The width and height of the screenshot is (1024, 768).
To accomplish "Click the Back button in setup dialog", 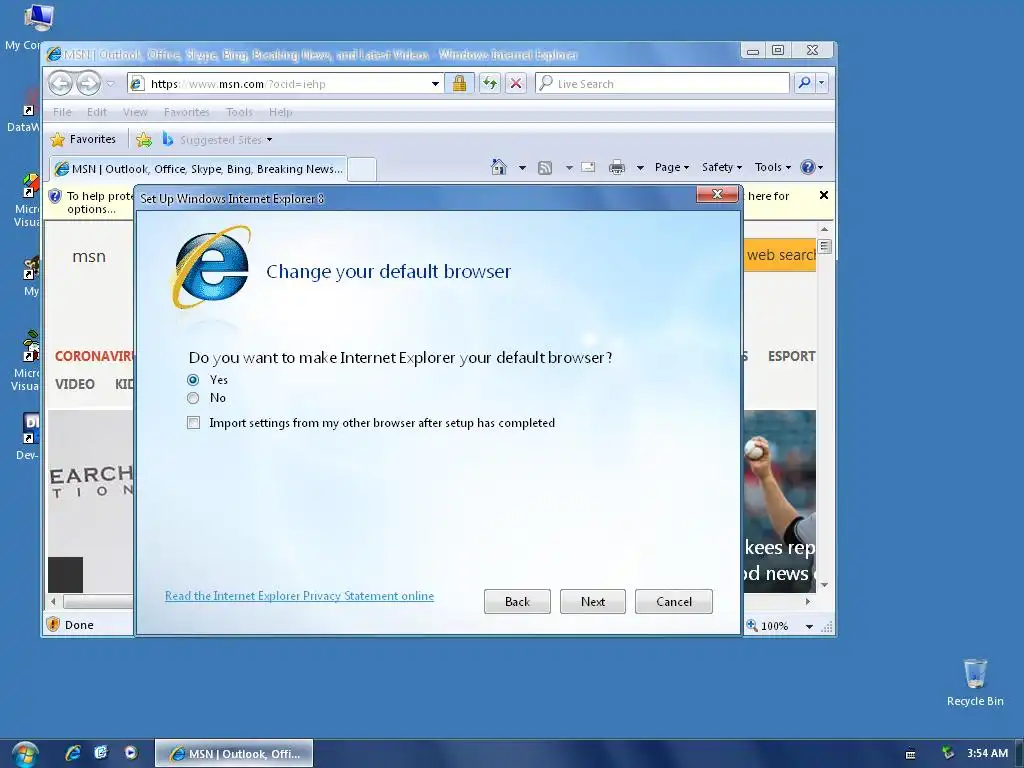I will (517, 601).
